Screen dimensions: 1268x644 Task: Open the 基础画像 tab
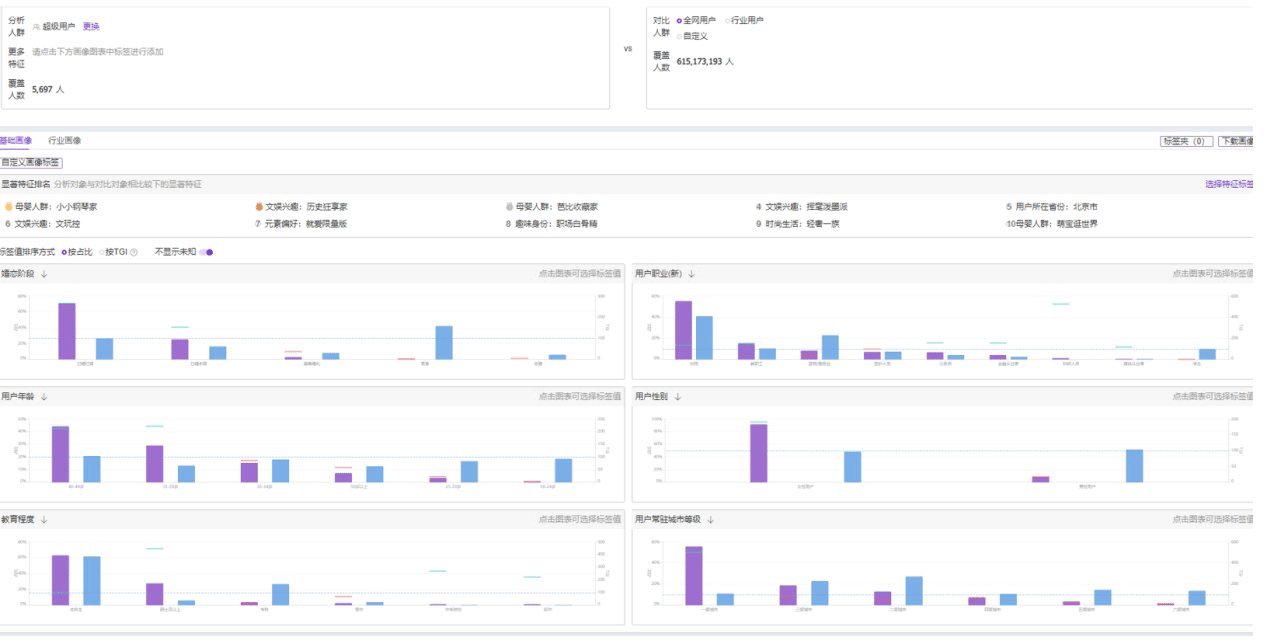pyautogui.click(x=16, y=141)
